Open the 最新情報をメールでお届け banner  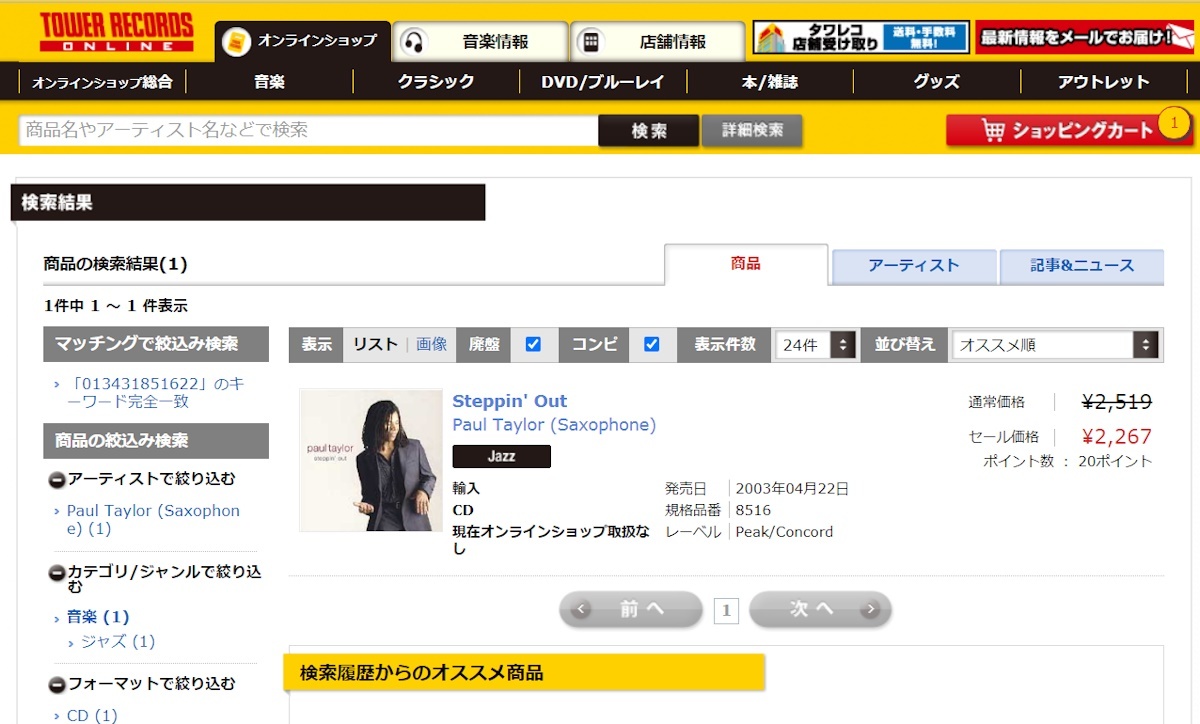click(x=1086, y=37)
